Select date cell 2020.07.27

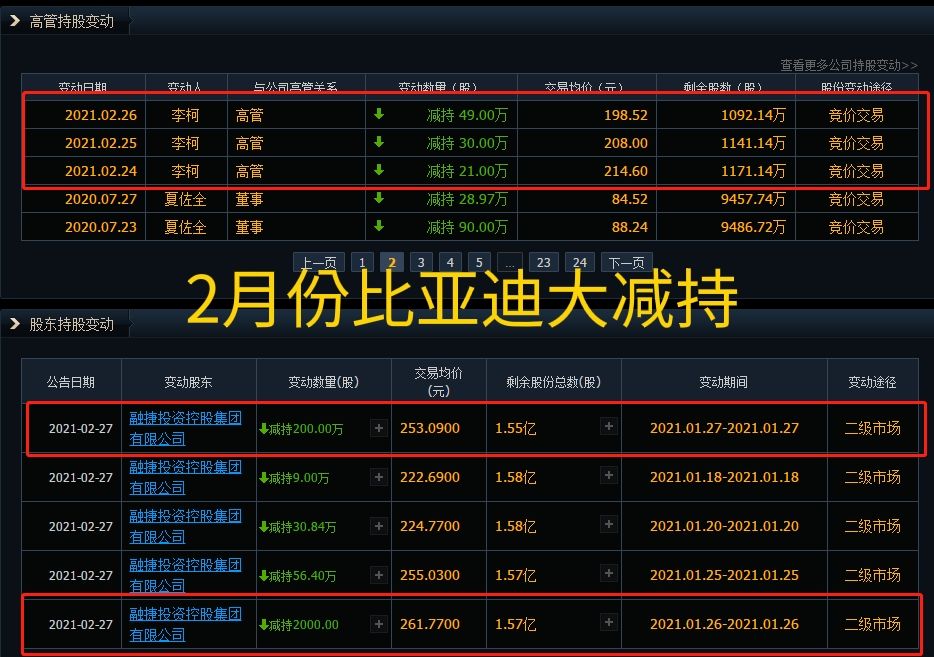(x=101, y=199)
